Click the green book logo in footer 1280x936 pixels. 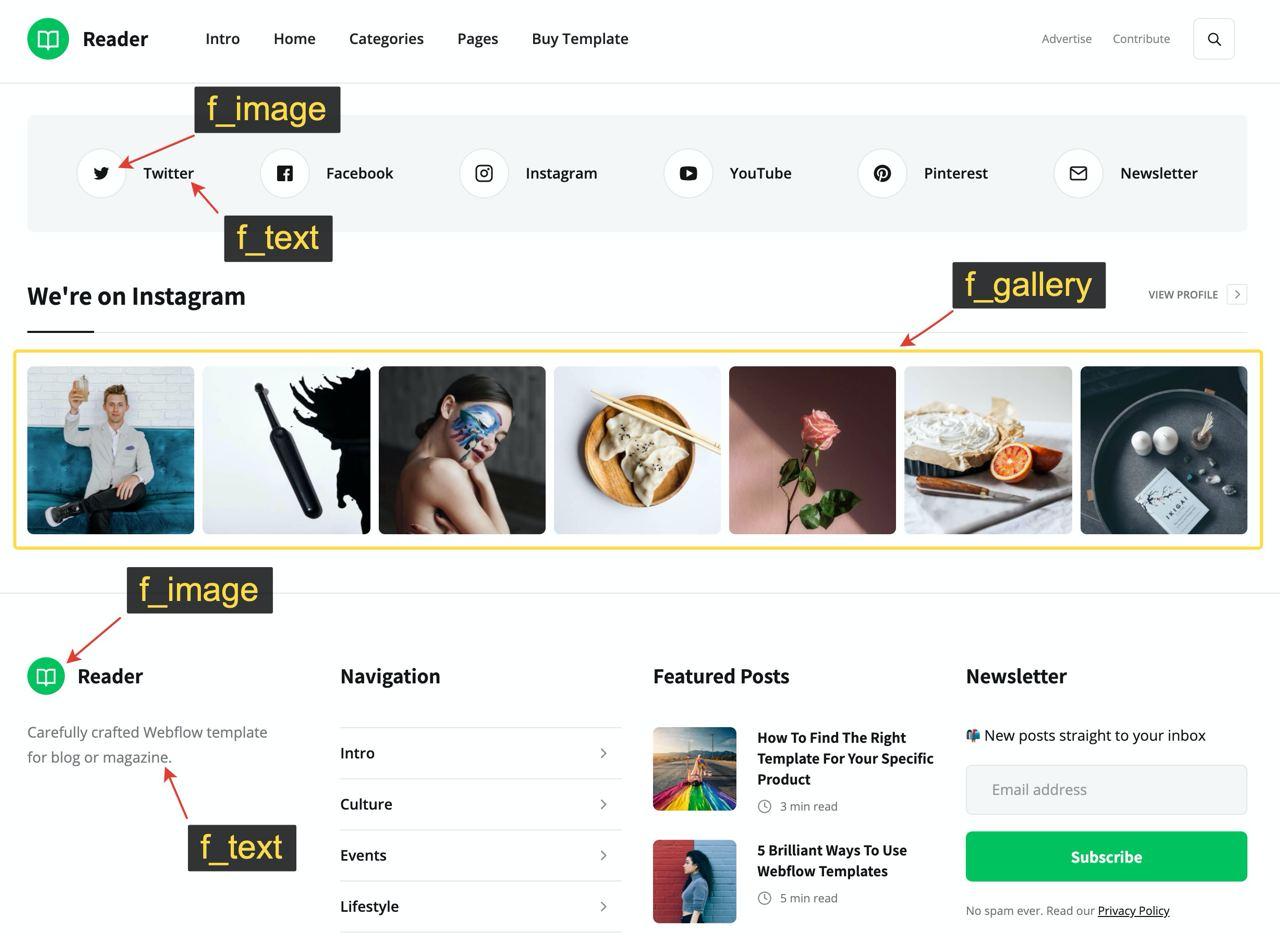click(46, 676)
